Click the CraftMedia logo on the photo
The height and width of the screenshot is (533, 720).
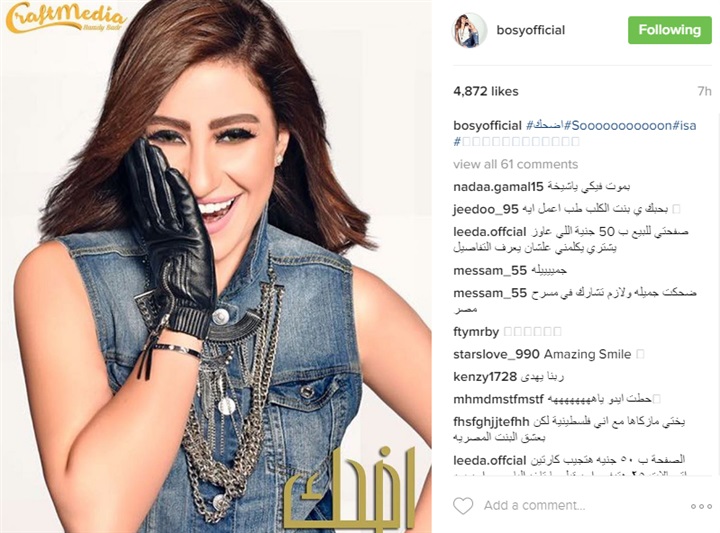coord(65,17)
